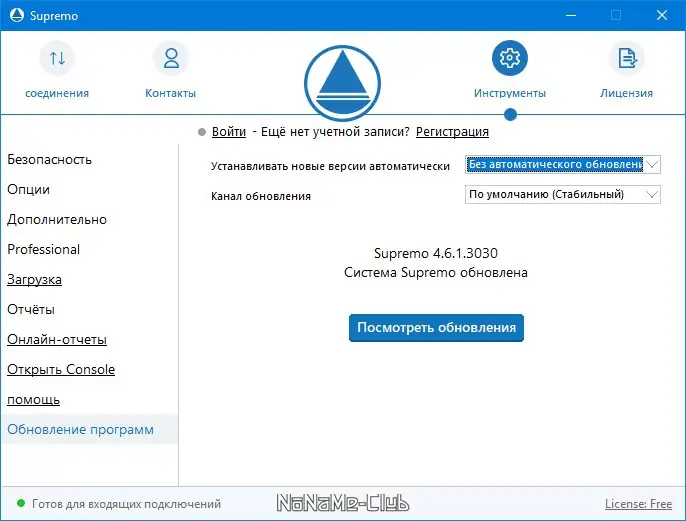Viewport: 686px width, 521px height.
Task: Click the green ready status indicator
Action: click(x=21, y=503)
